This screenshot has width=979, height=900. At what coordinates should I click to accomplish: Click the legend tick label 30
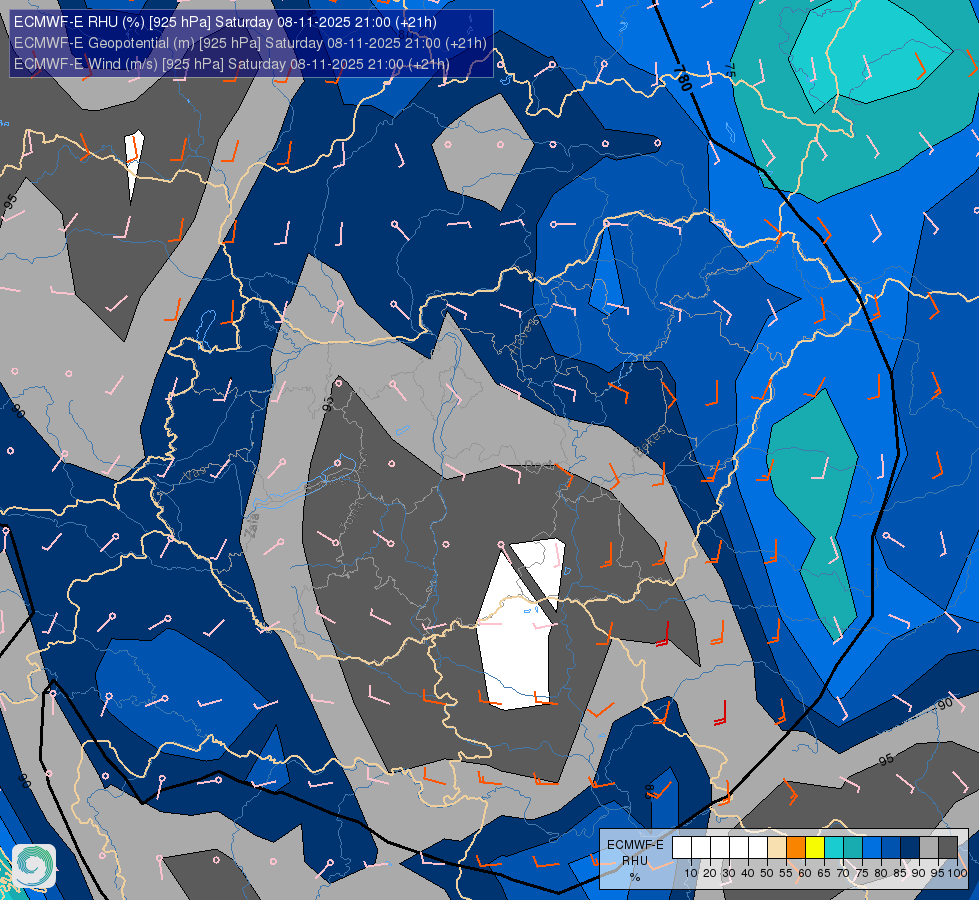click(729, 873)
